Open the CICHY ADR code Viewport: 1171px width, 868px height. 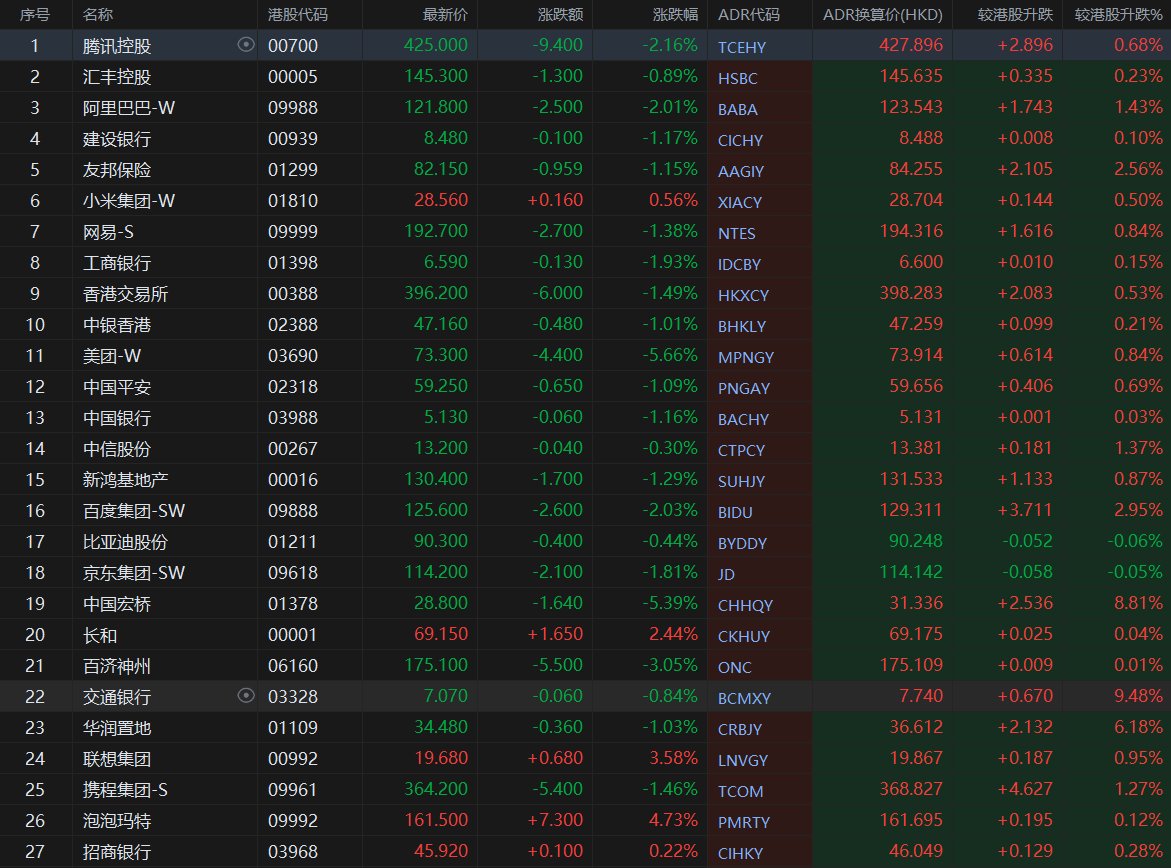(740, 140)
